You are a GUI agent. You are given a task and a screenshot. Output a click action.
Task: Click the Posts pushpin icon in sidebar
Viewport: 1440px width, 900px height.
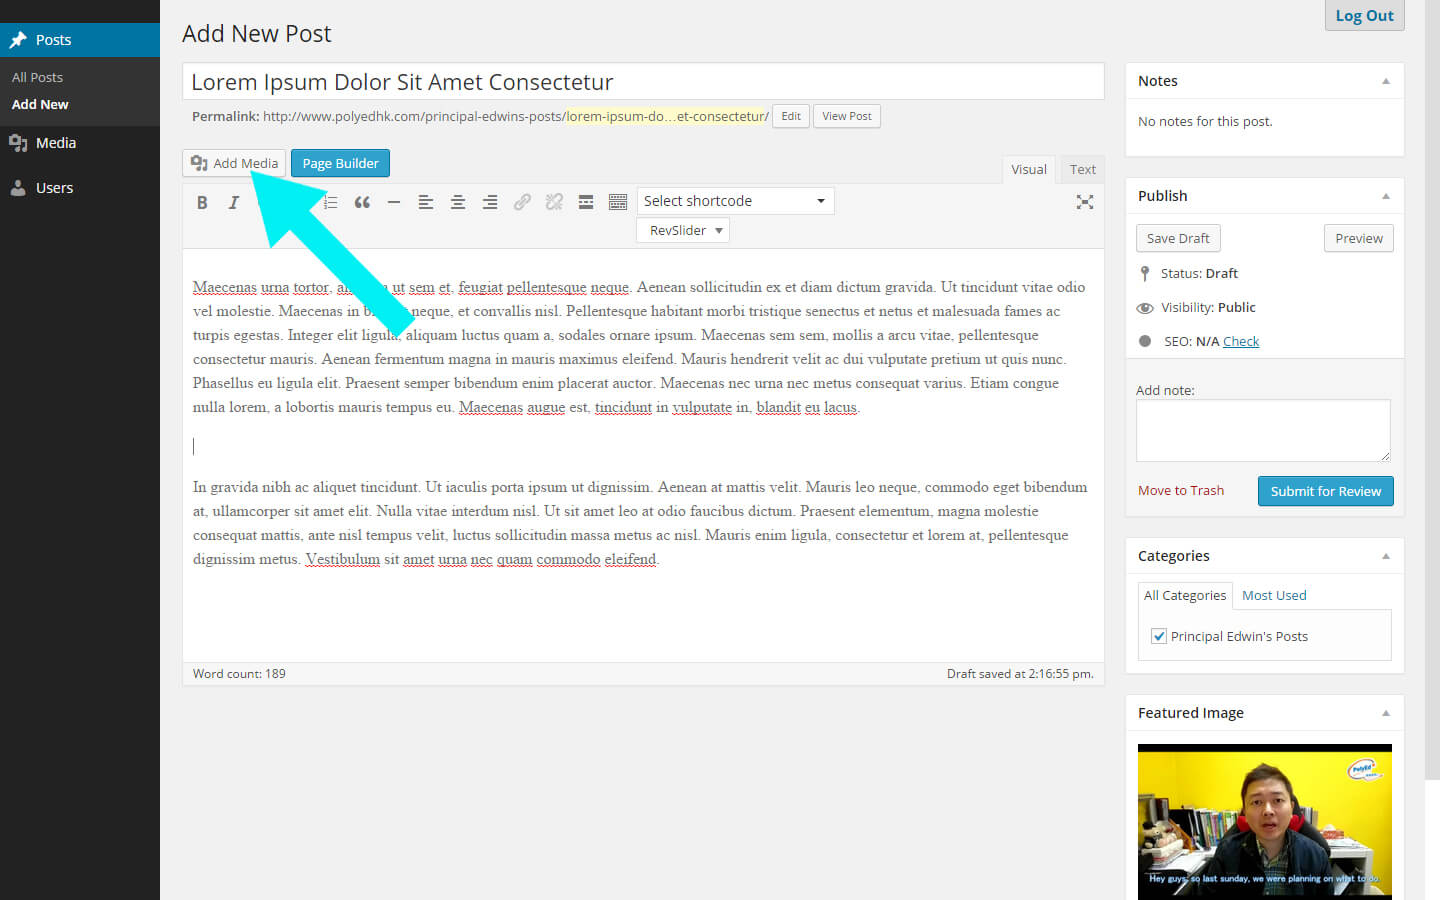tap(18, 40)
